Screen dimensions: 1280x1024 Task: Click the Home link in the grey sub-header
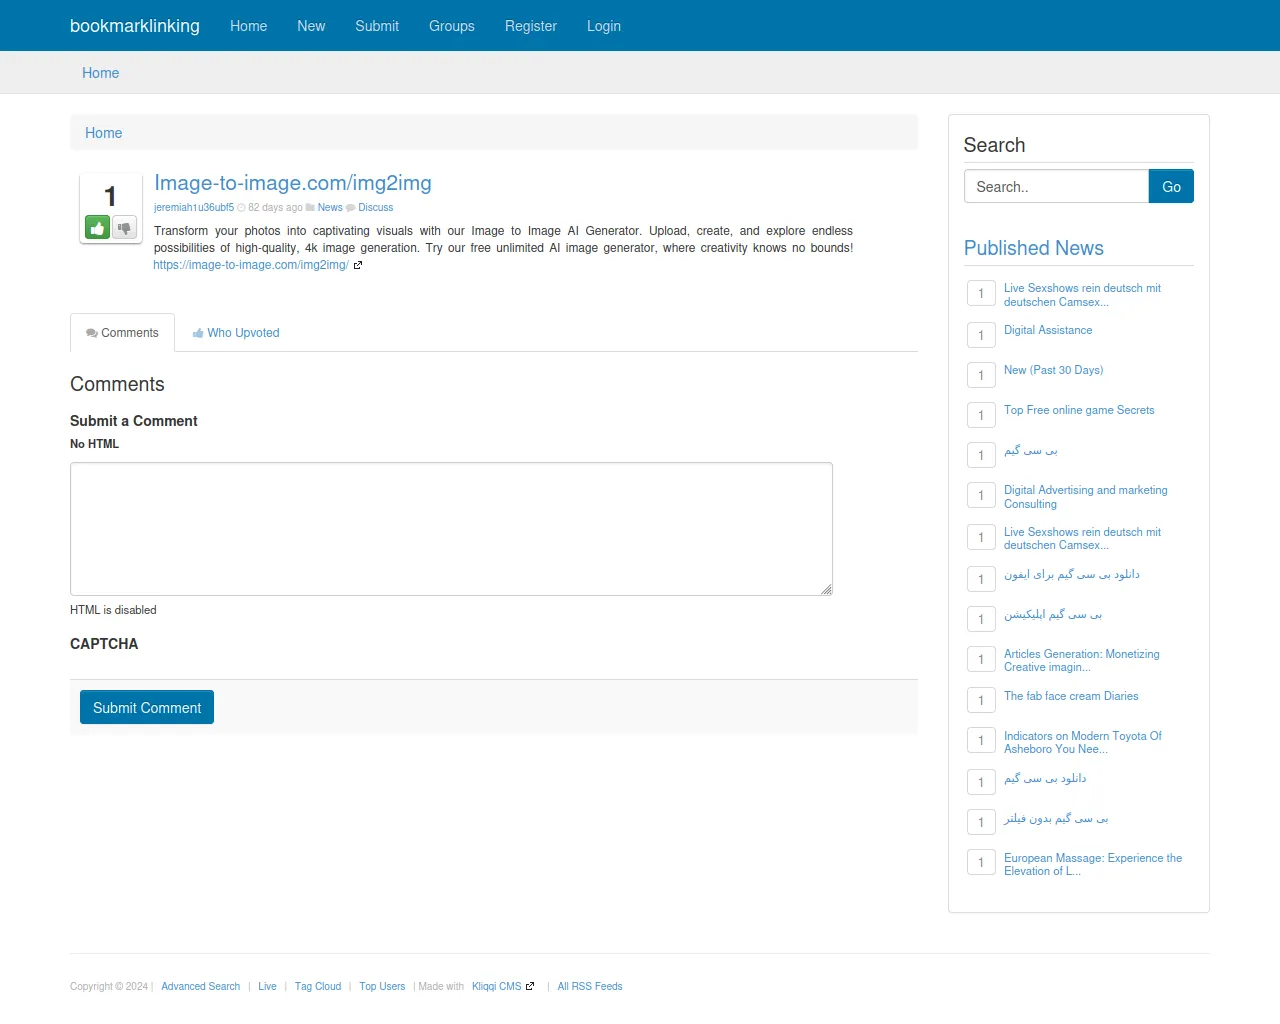click(x=100, y=73)
